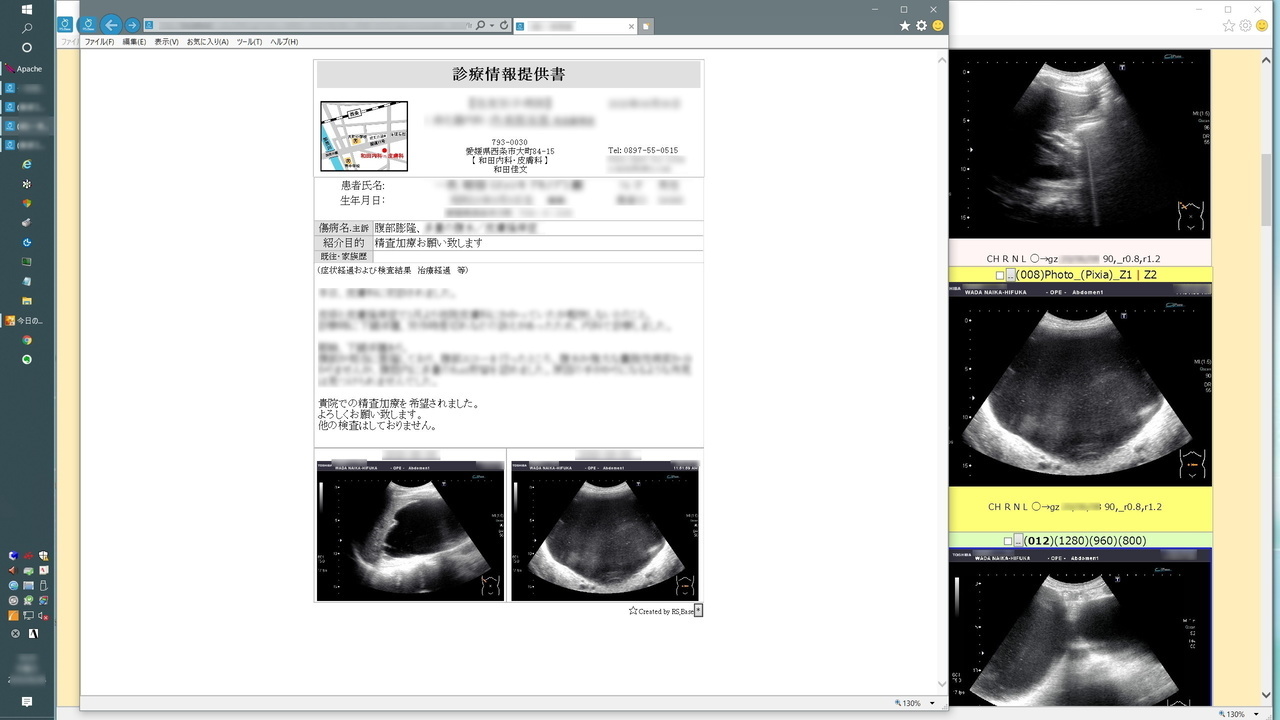The width and height of the screenshot is (1280, 720).
Task: Click the (960) size link
Action: (1103, 541)
